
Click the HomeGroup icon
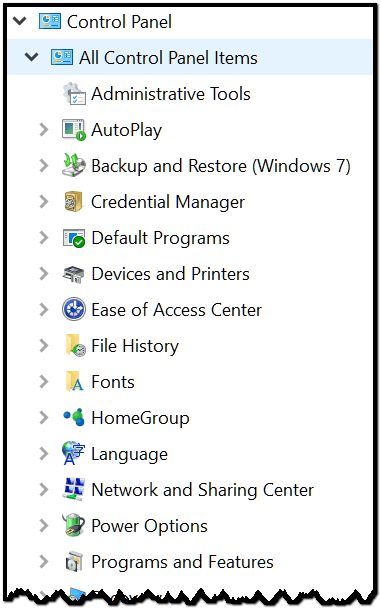(x=74, y=417)
